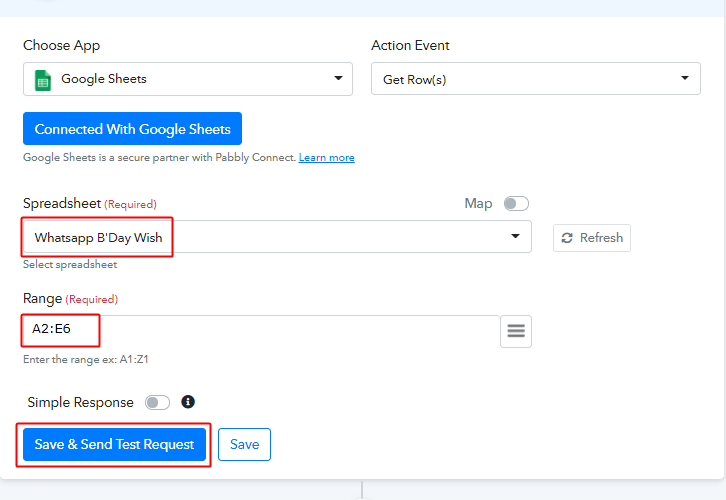Click the 'Select spreadsheet' helper text
This screenshot has width=726, height=500.
[70, 264]
